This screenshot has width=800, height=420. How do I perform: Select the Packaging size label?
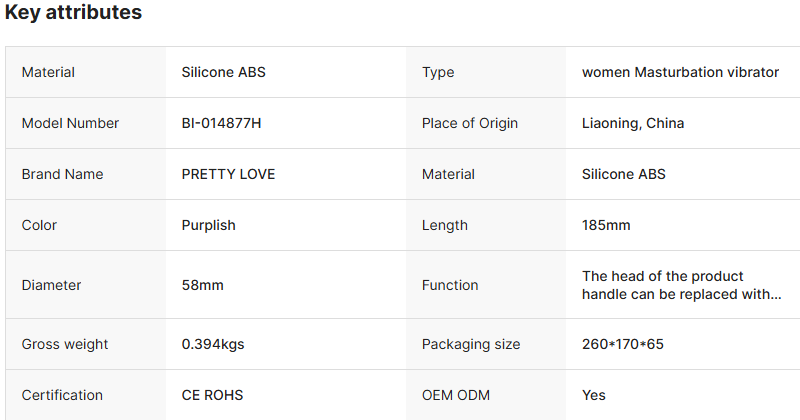point(471,344)
